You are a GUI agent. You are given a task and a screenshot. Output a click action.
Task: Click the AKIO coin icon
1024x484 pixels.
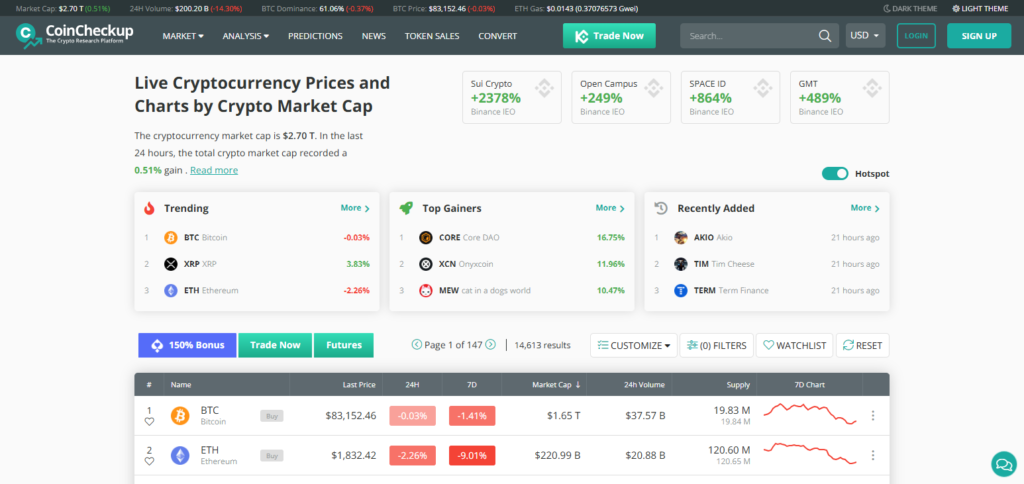[680, 237]
